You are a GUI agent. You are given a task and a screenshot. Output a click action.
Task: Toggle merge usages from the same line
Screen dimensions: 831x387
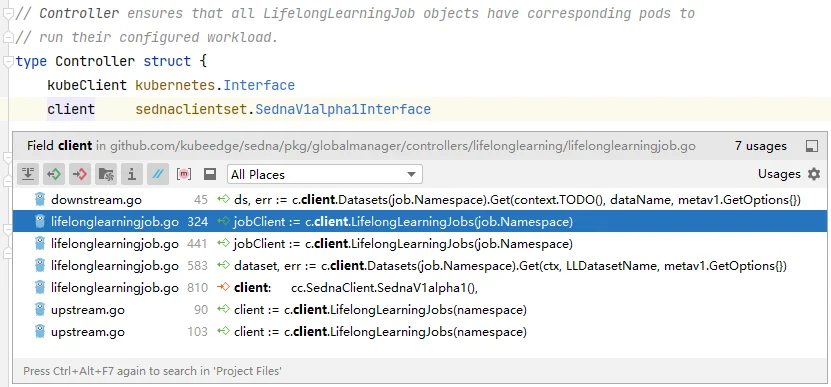click(28, 174)
